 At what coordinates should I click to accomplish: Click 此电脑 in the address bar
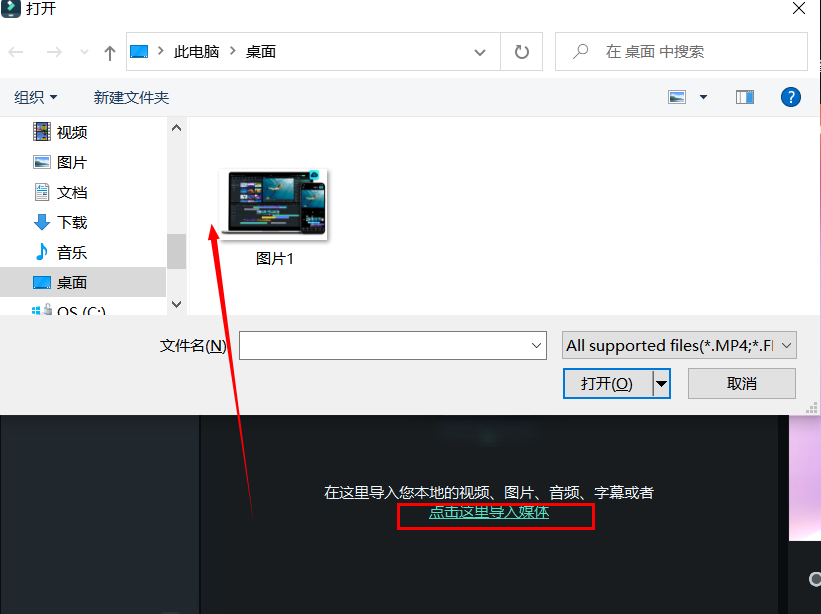click(197, 51)
